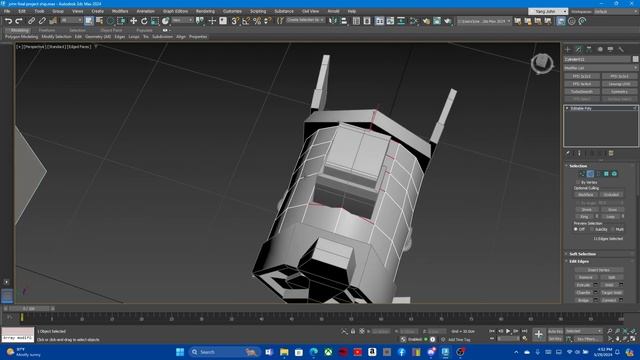Activate the Select and Move tool
Image resolution: width=640 pixels, height=360 pixels.
tap(133, 21)
